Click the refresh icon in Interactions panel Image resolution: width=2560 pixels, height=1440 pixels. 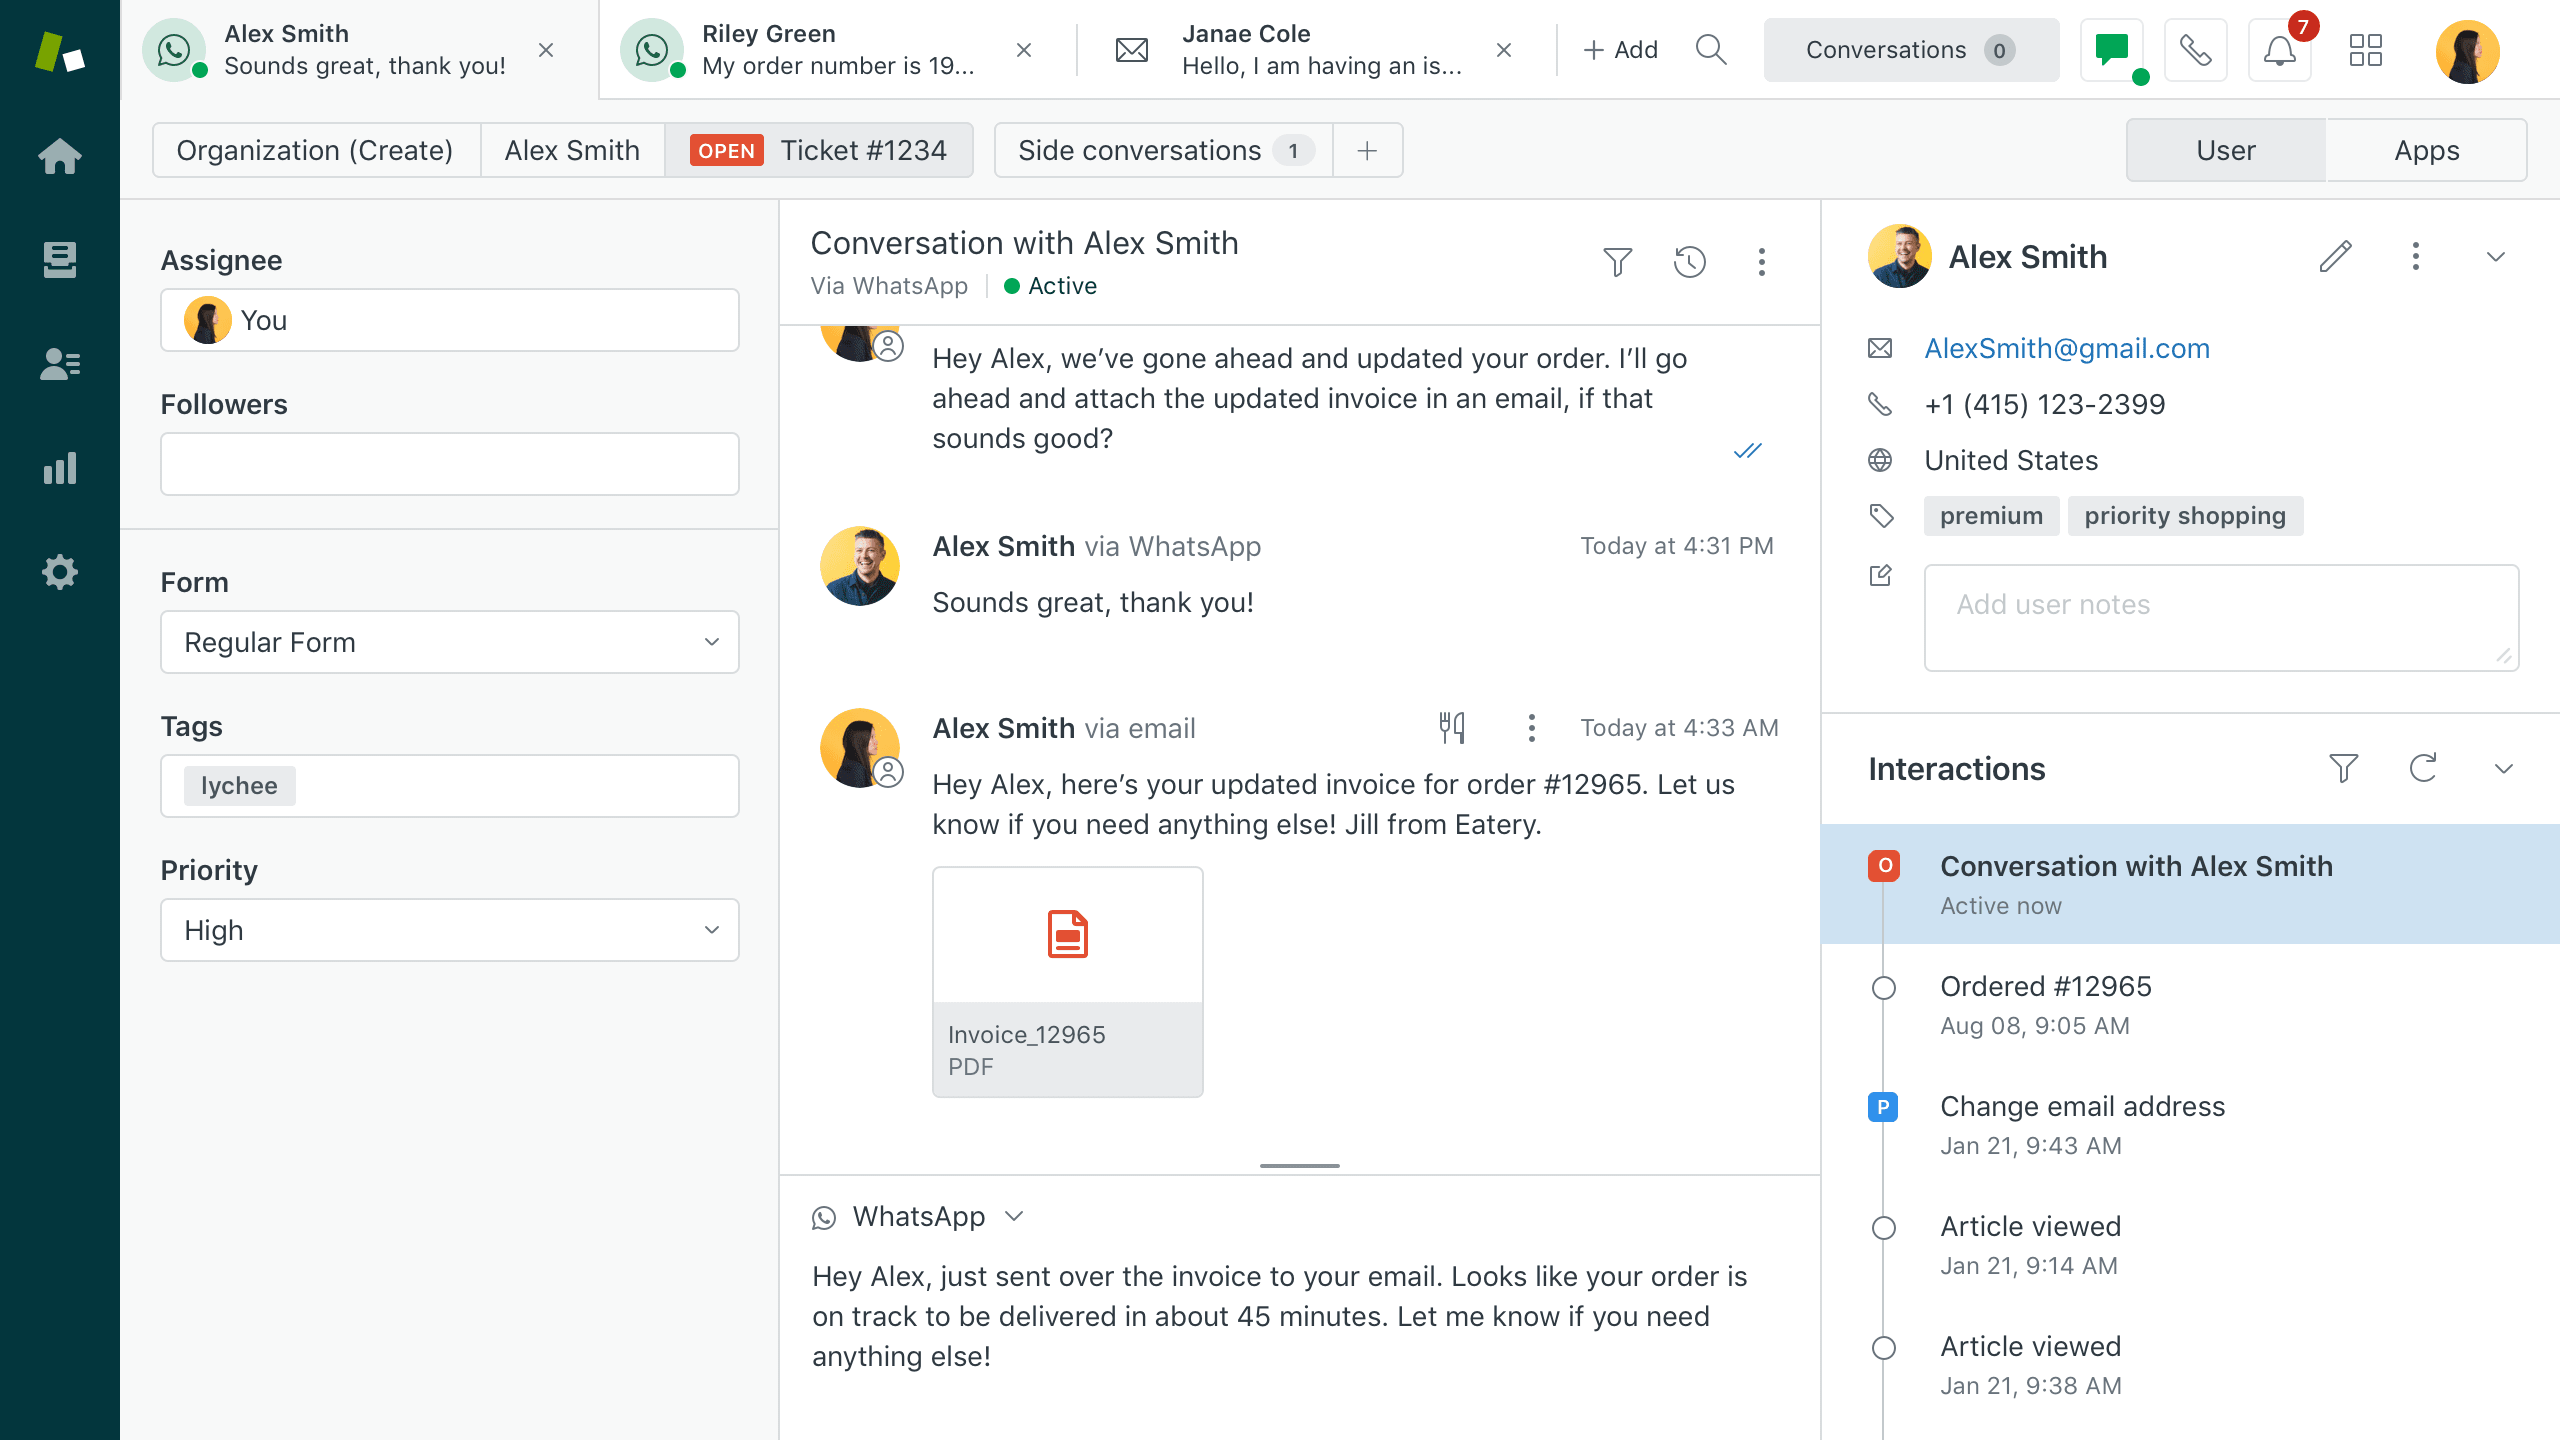click(2423, 768)
